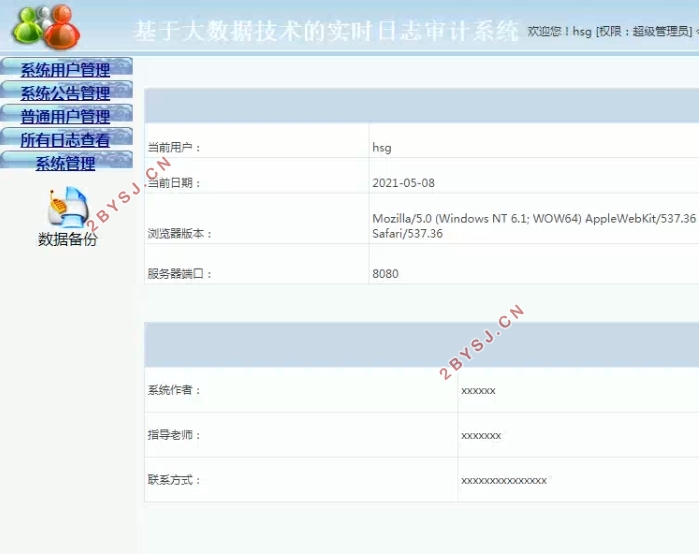Click the system title 基于大数据技术的实时日志审计系统
Viewport: 699px width, 554px height.
(x=326, y=31)
